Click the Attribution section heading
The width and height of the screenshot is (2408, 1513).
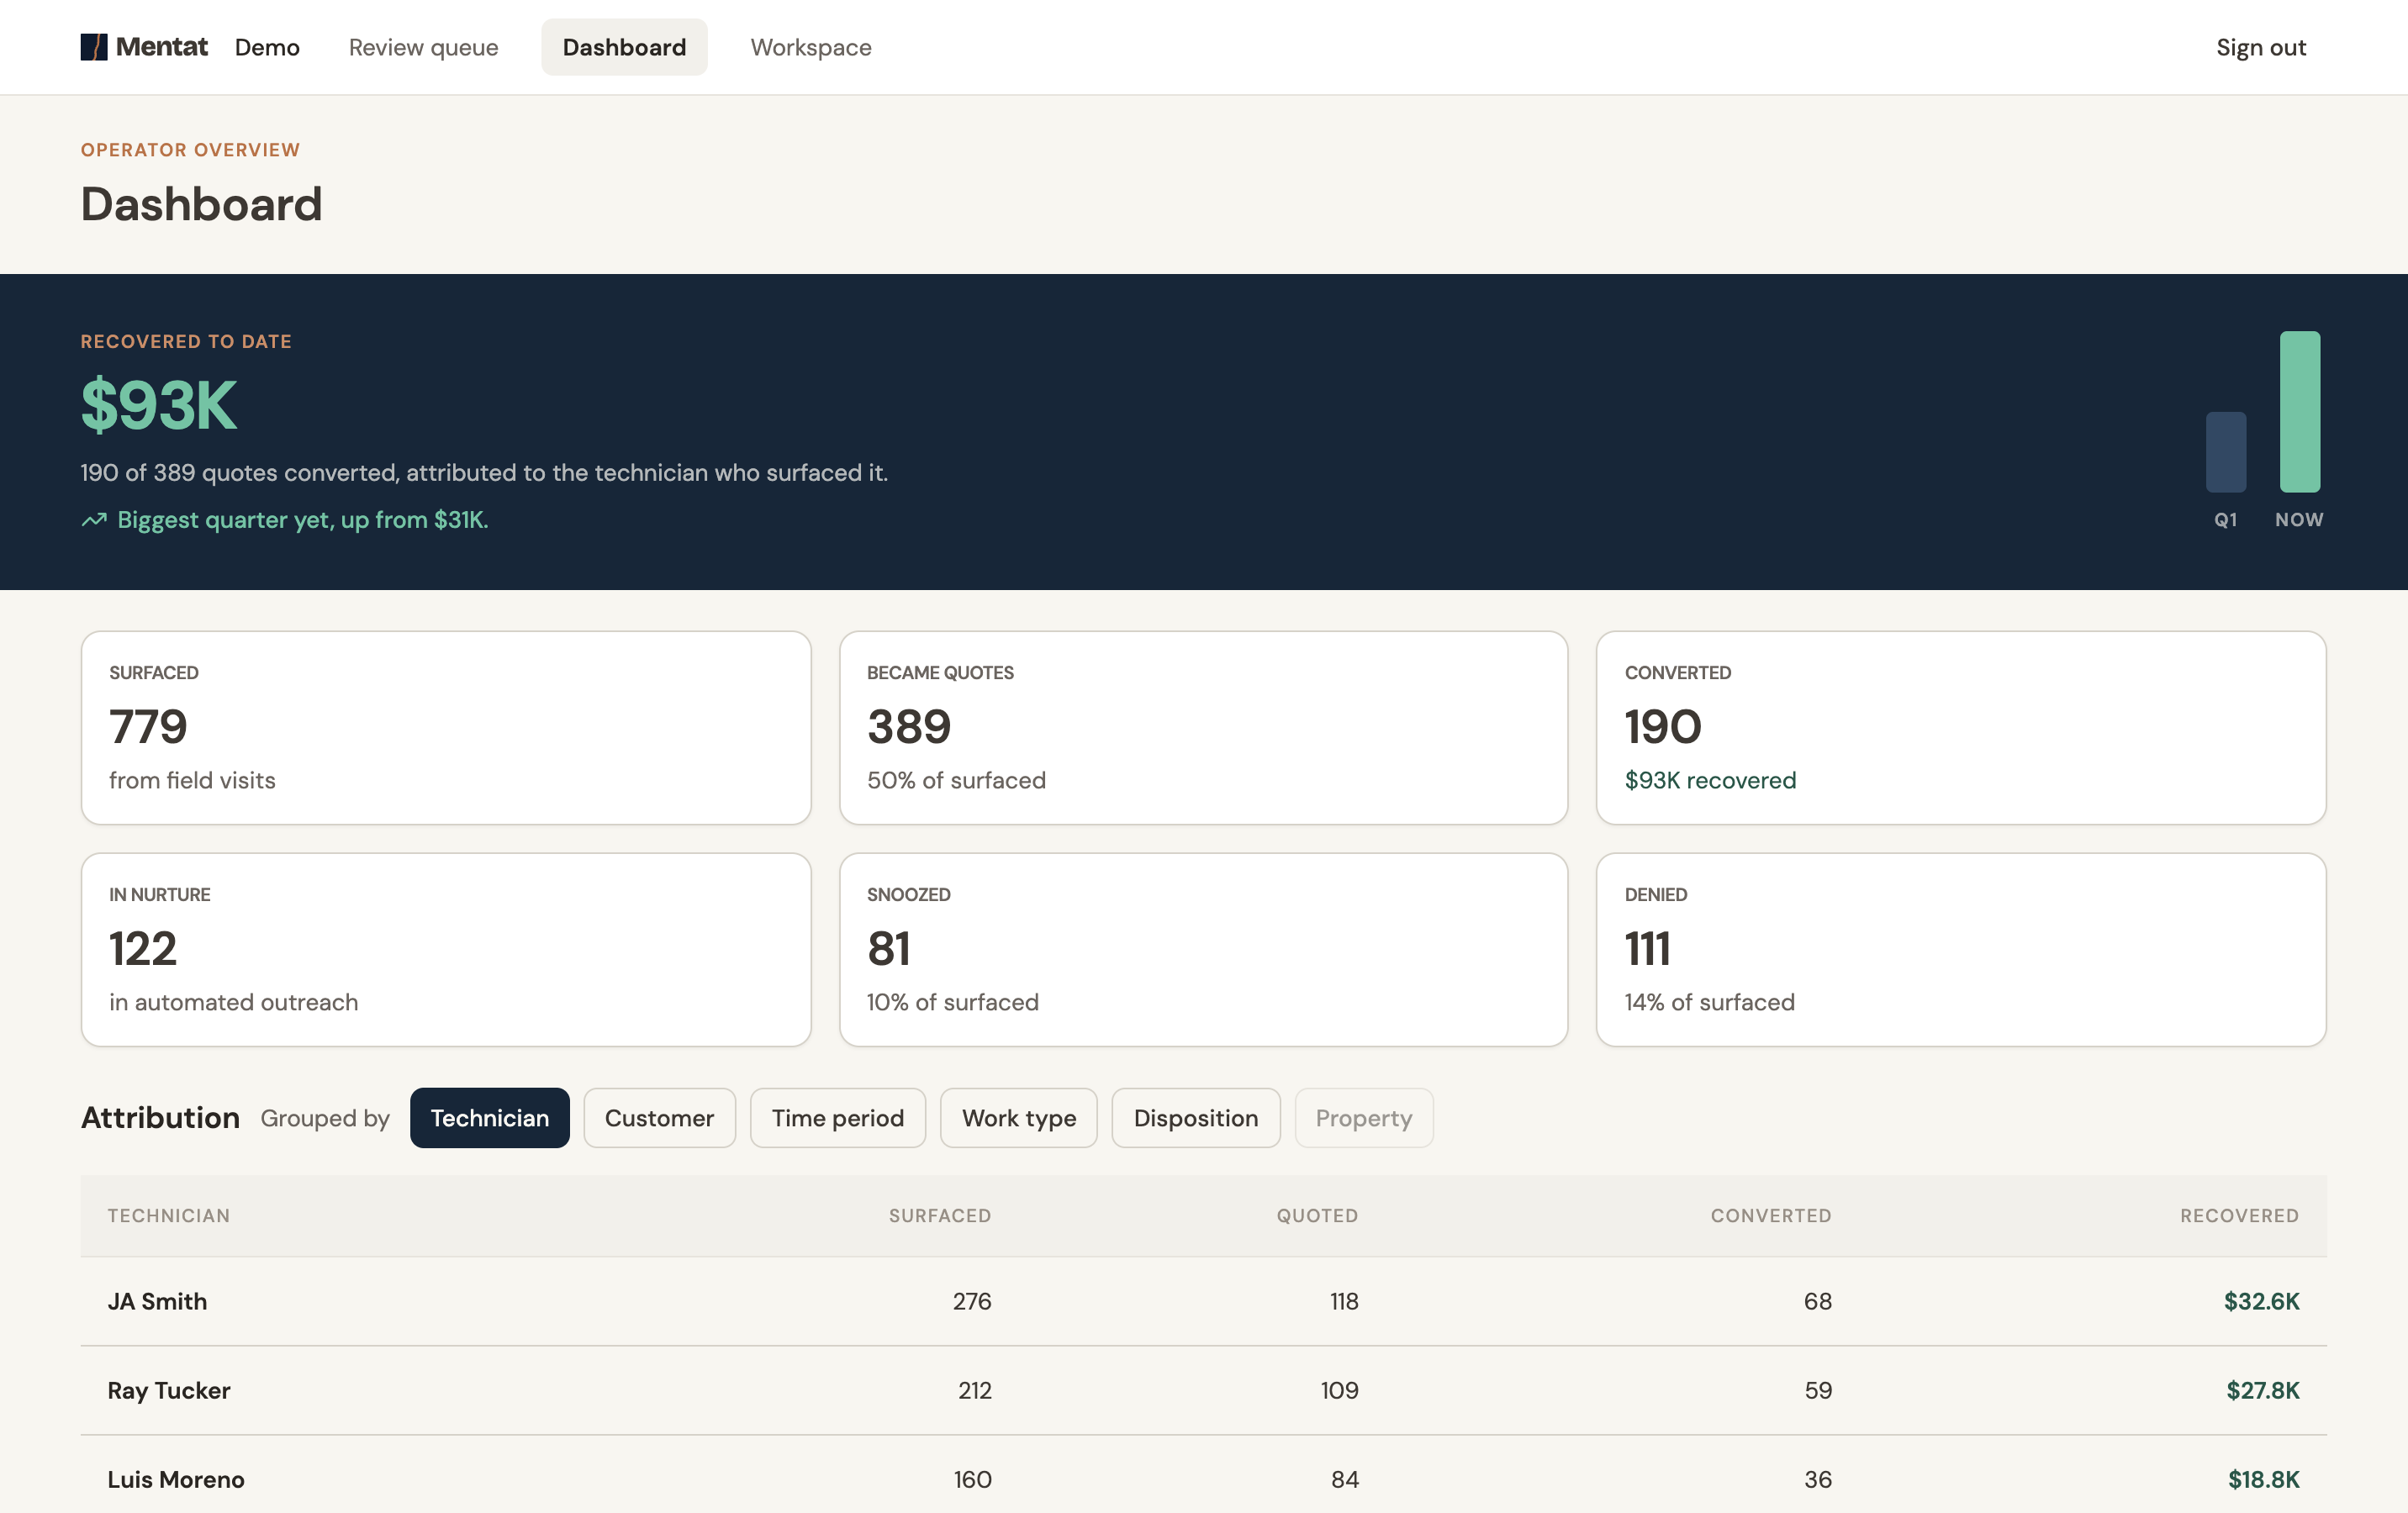coord(160,1118)
